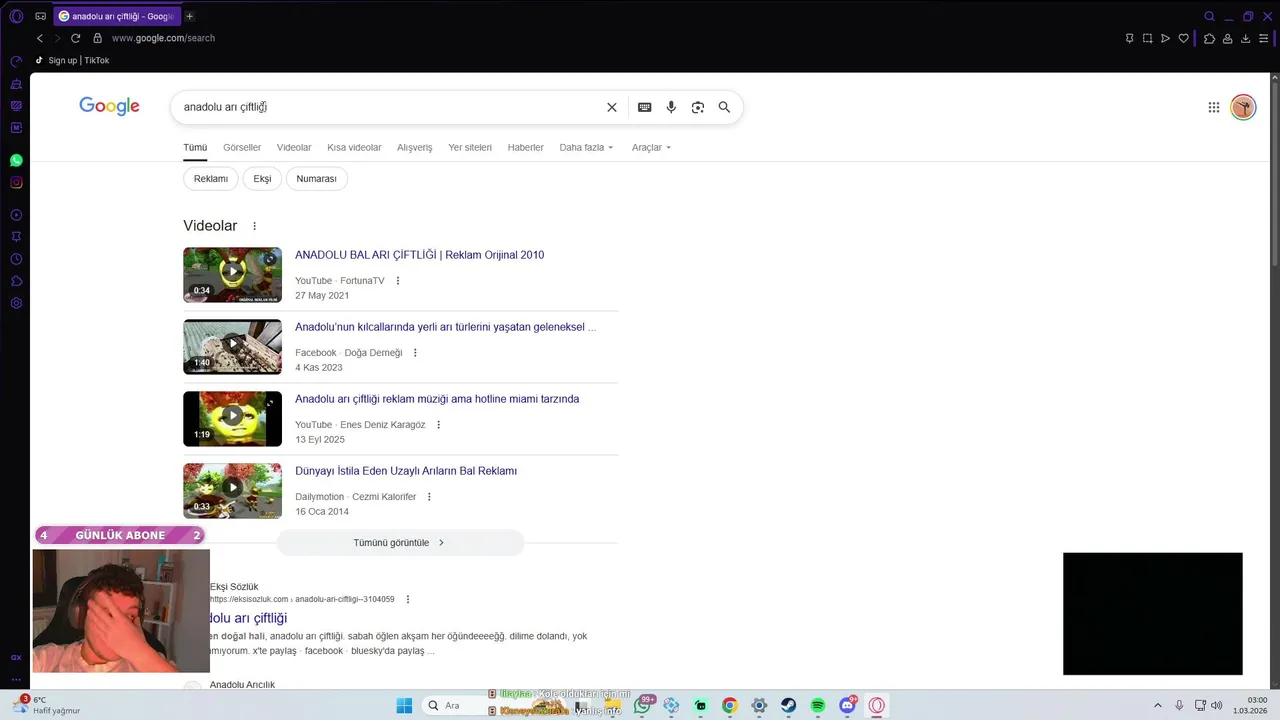View site security lock info
Viewport: 1280px width, 720px height.
97,38
